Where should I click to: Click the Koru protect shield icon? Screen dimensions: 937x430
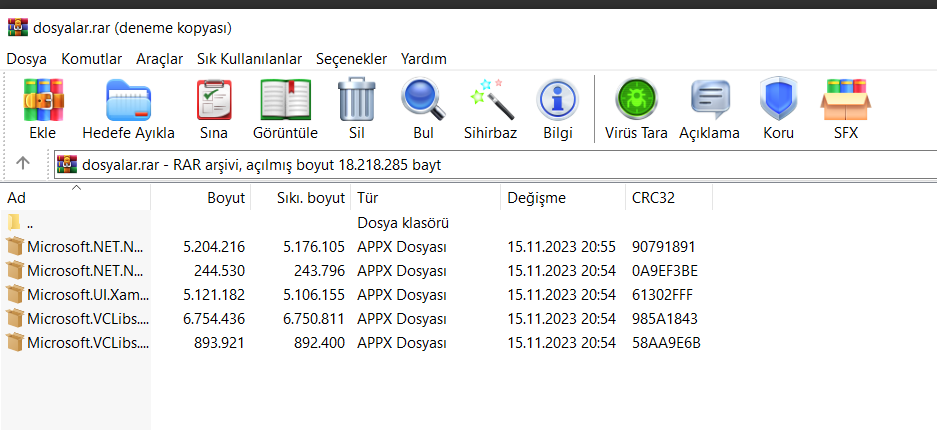point(778,101)
